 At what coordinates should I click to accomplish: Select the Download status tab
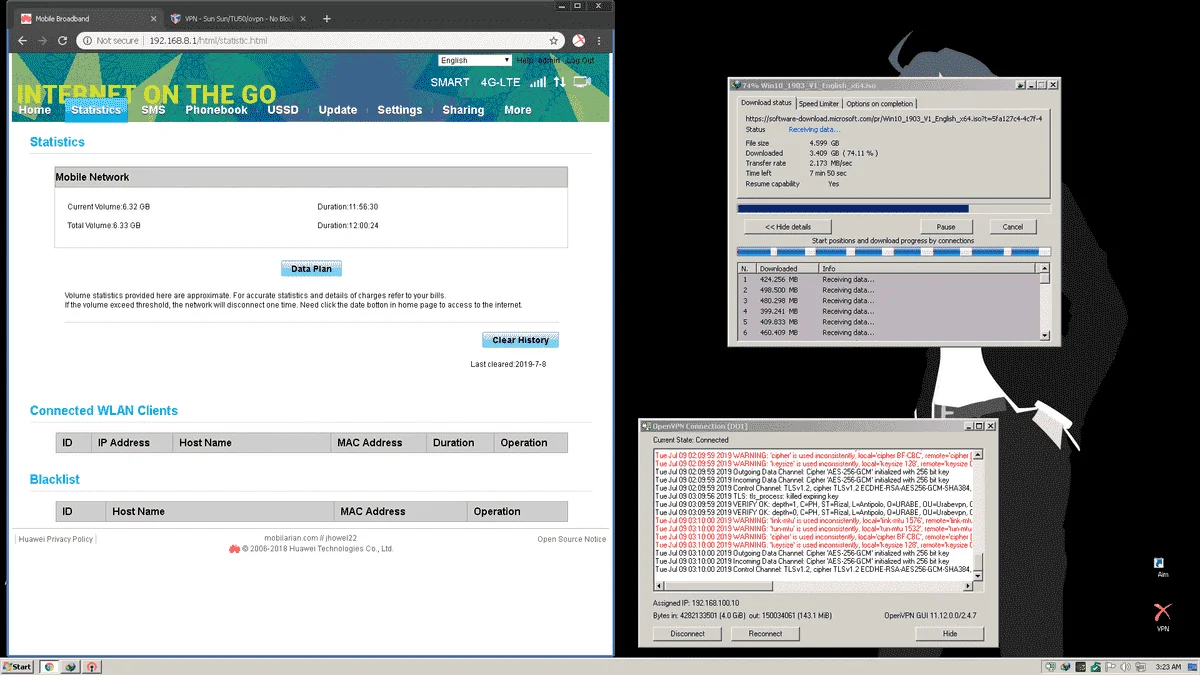[x=766, y=102]
